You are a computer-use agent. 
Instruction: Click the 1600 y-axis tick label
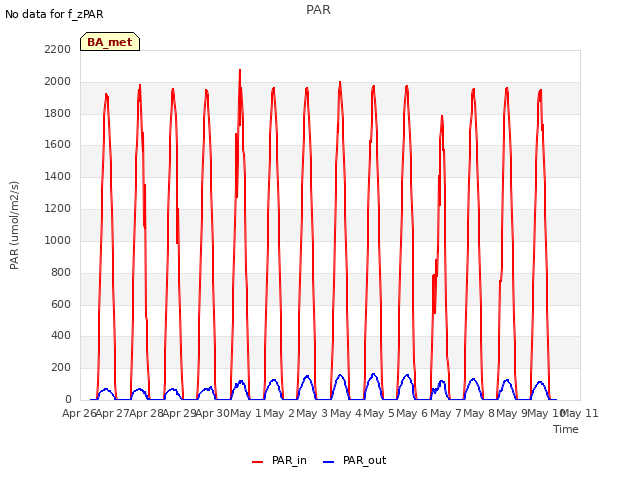pyautogui.click(x=58, y=144)
